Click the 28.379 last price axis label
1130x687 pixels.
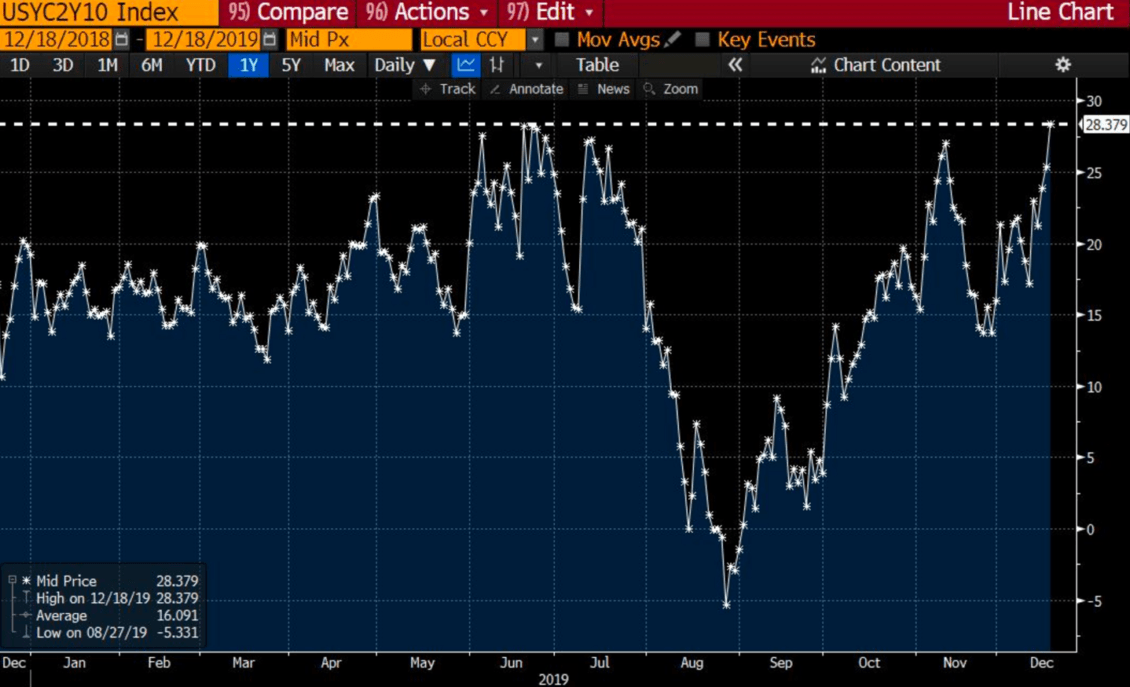(x=1105, y=125)
